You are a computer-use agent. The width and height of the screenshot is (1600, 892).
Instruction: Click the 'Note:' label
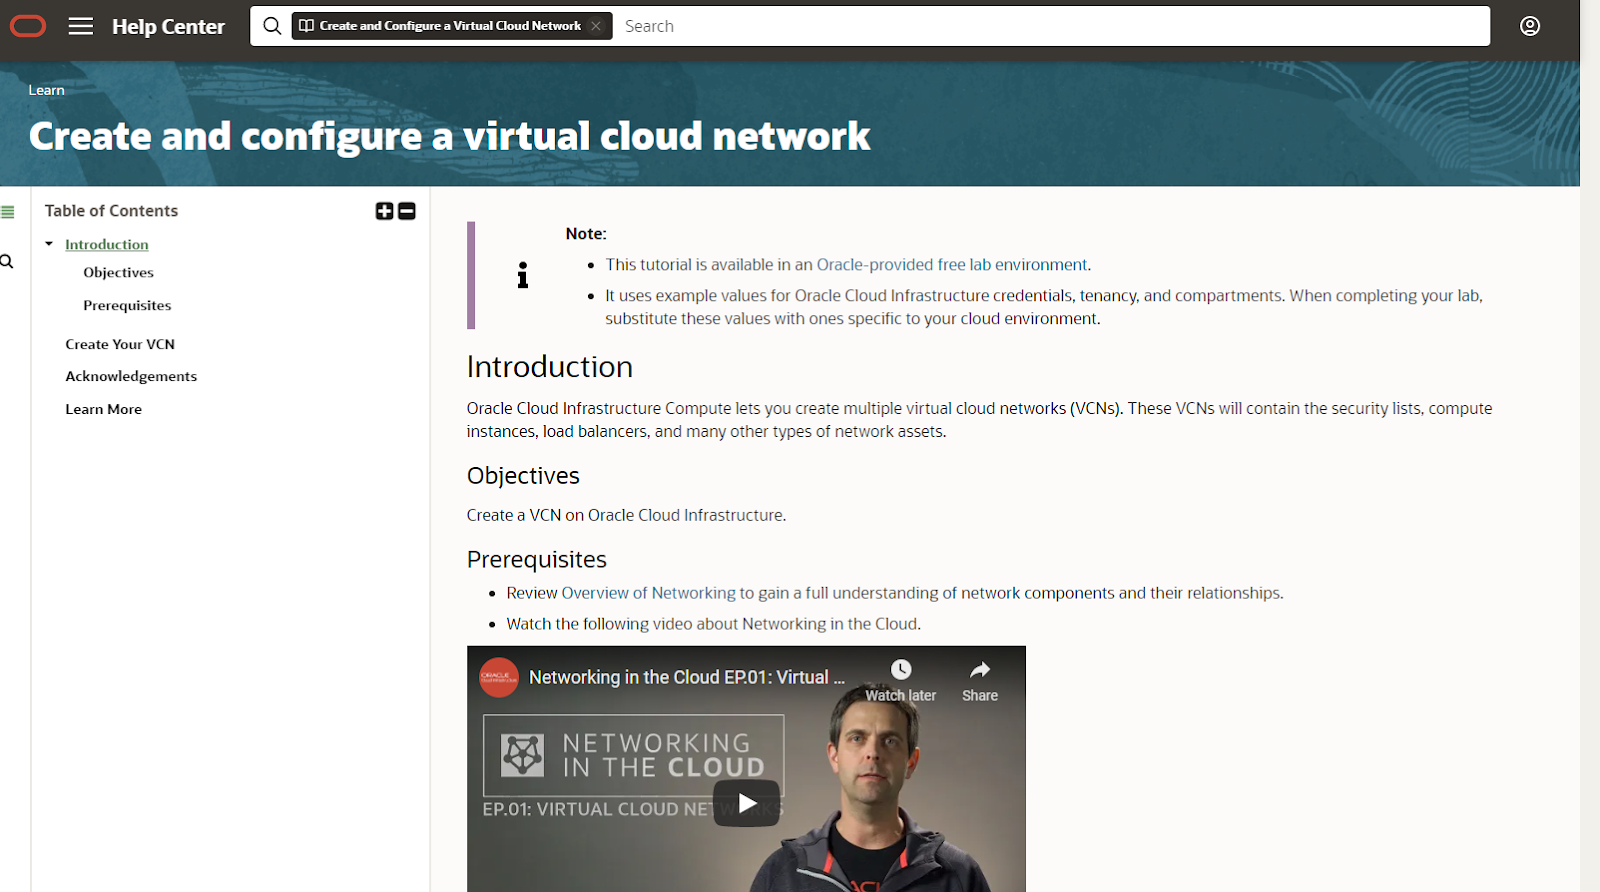point(586,234)
